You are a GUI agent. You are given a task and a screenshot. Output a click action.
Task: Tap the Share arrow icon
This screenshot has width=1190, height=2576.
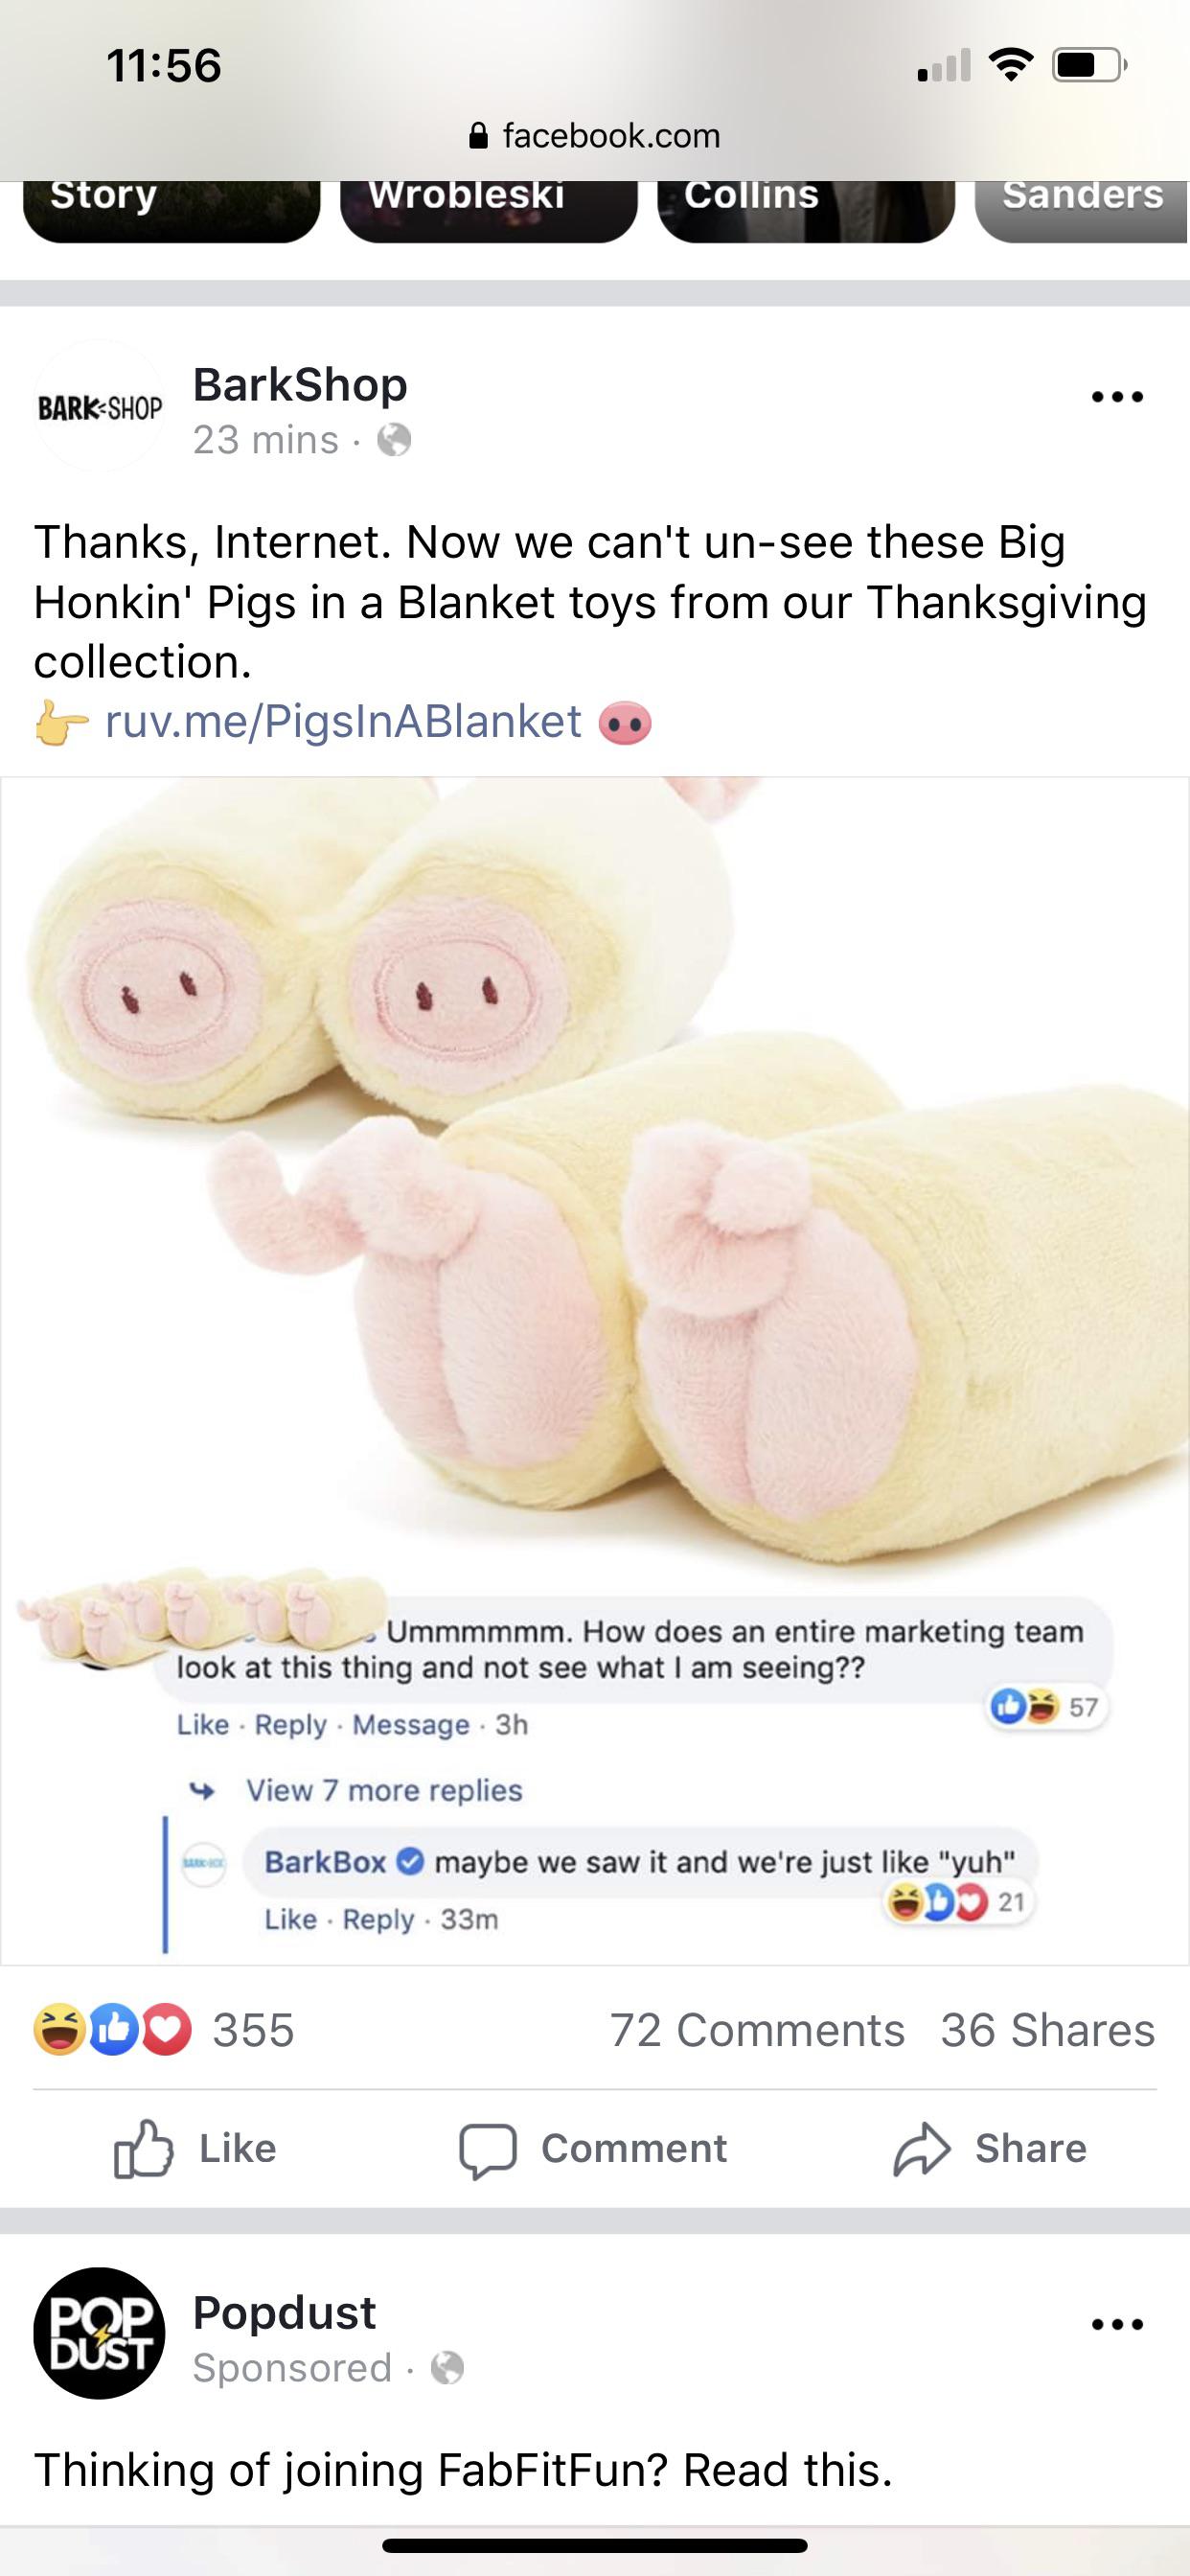(921, 2149)
